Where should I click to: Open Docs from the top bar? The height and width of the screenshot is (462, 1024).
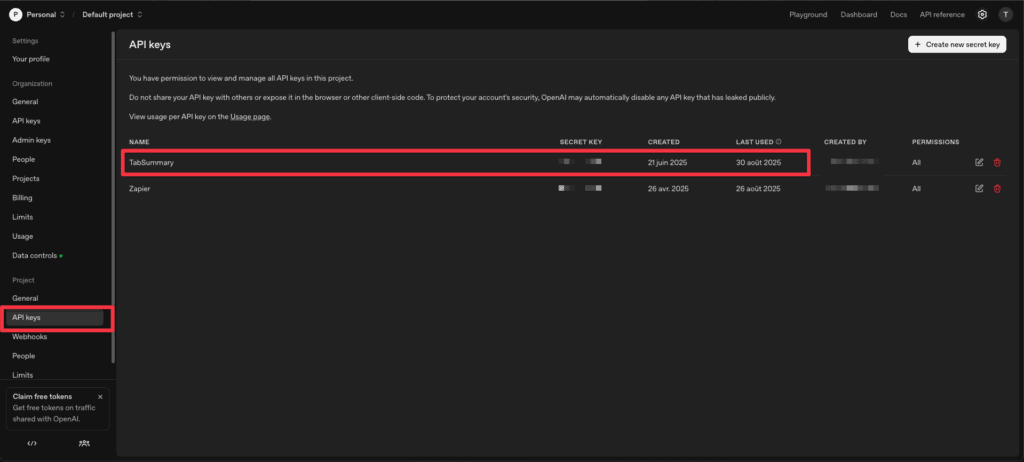899,14
